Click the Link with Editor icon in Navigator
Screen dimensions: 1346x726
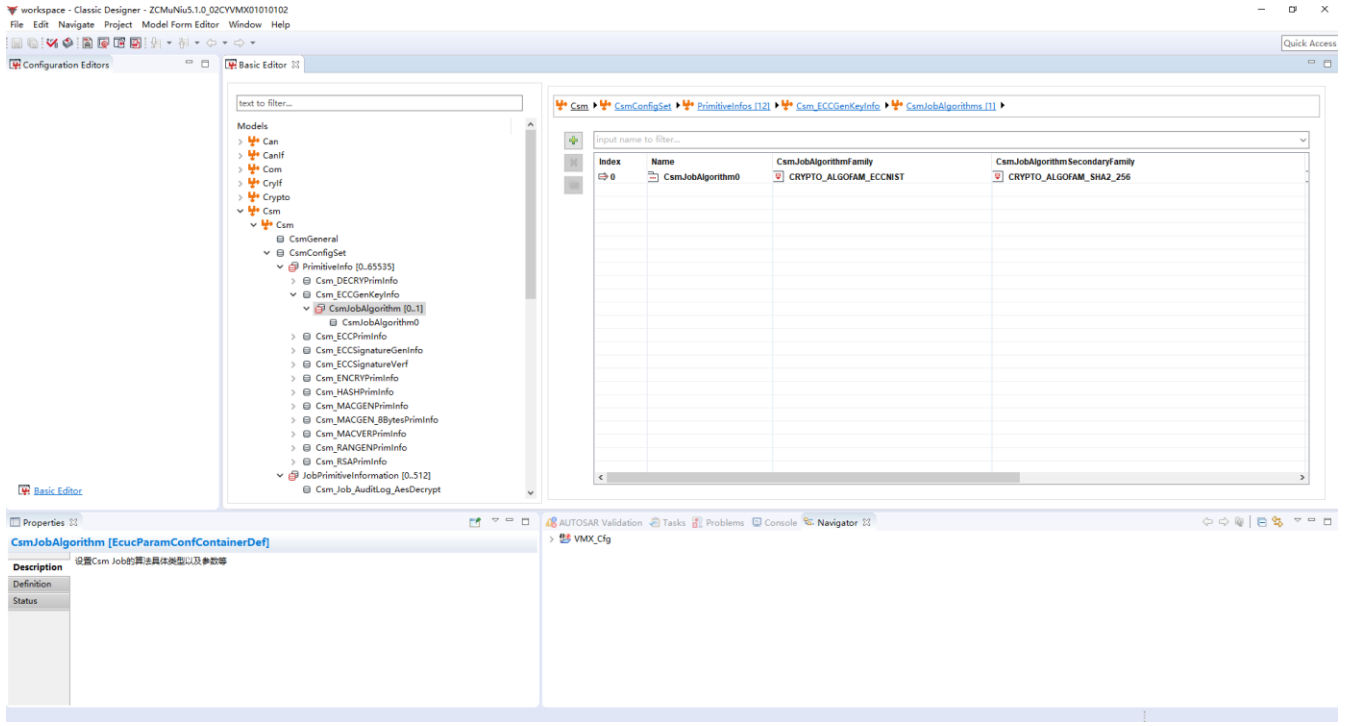coord(1277,522)
